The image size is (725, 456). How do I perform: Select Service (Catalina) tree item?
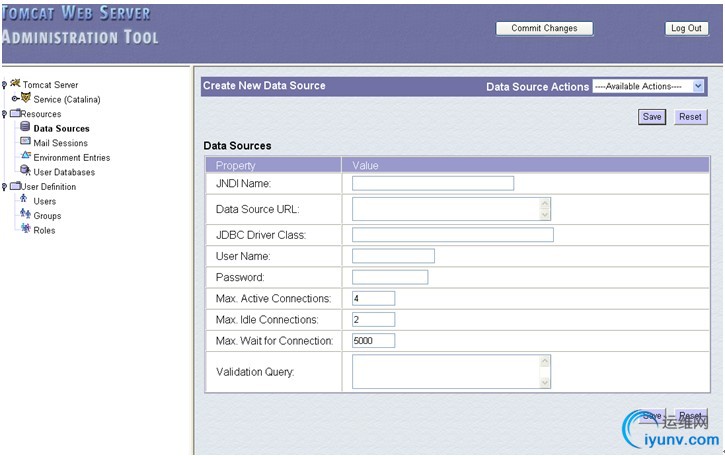(x=67, y=99)
